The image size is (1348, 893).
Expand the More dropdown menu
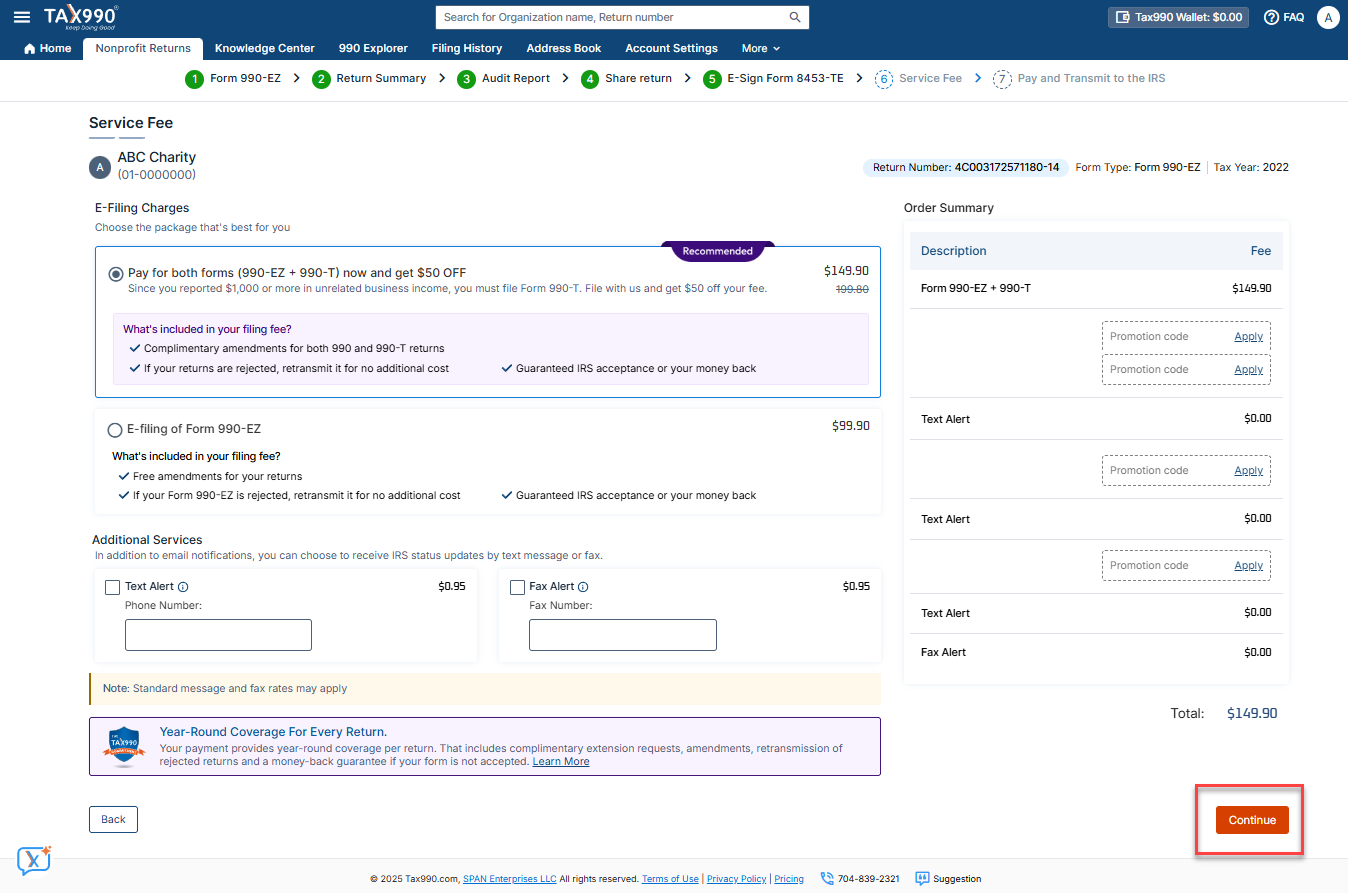(760, 48)
